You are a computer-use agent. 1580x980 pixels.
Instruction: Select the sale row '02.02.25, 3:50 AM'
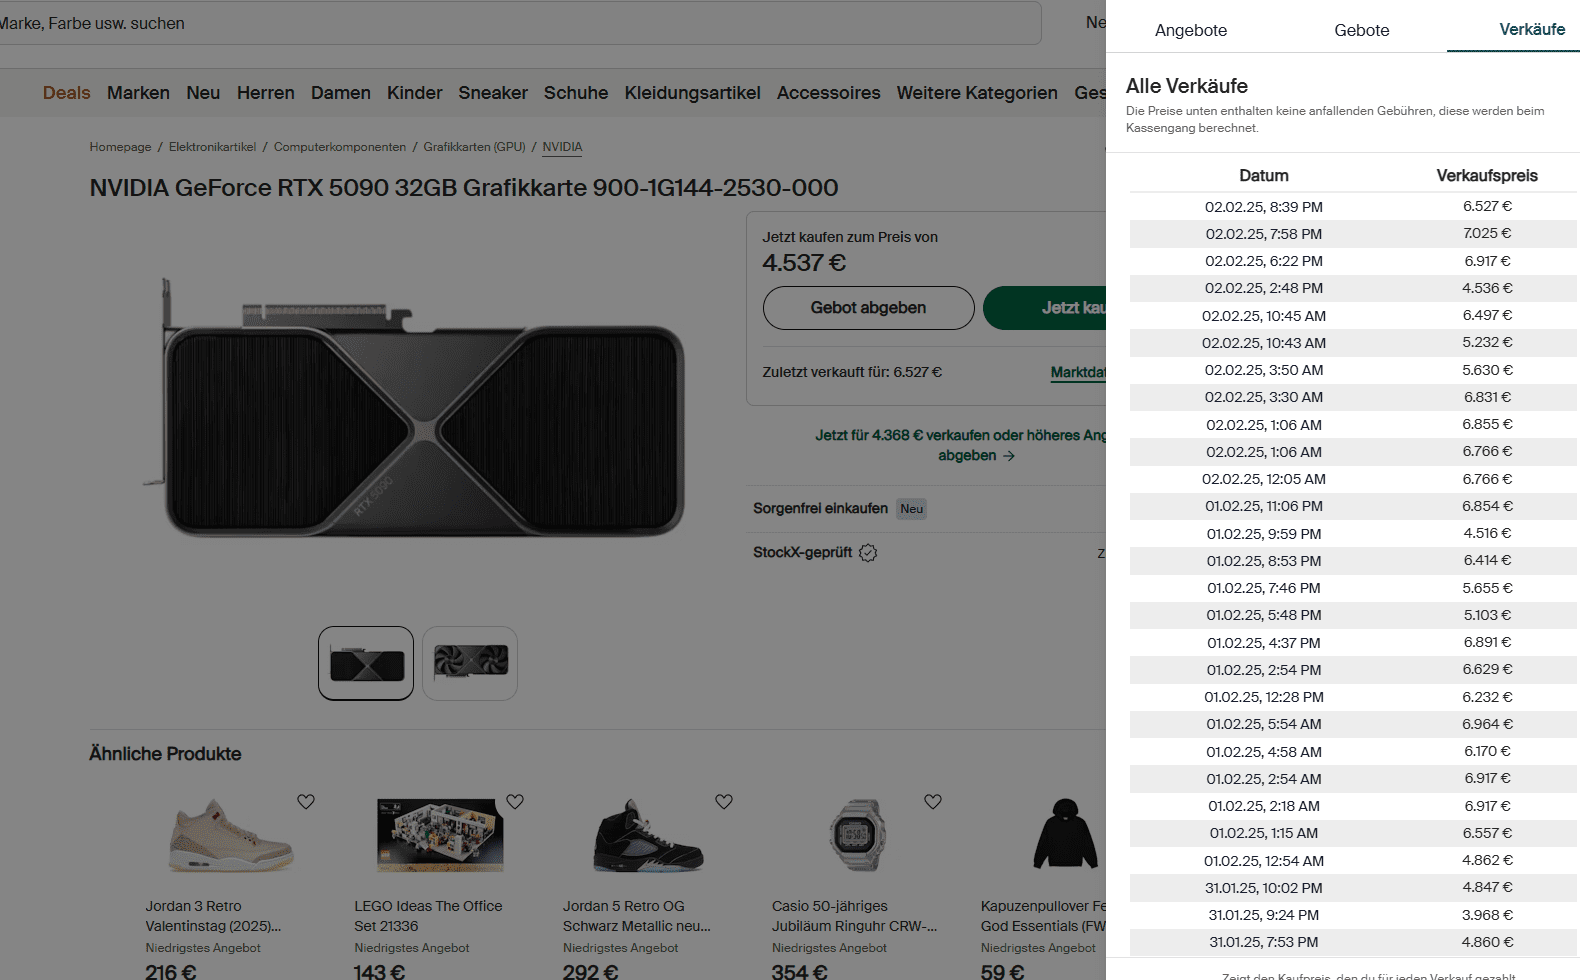tap(1353, 370)
